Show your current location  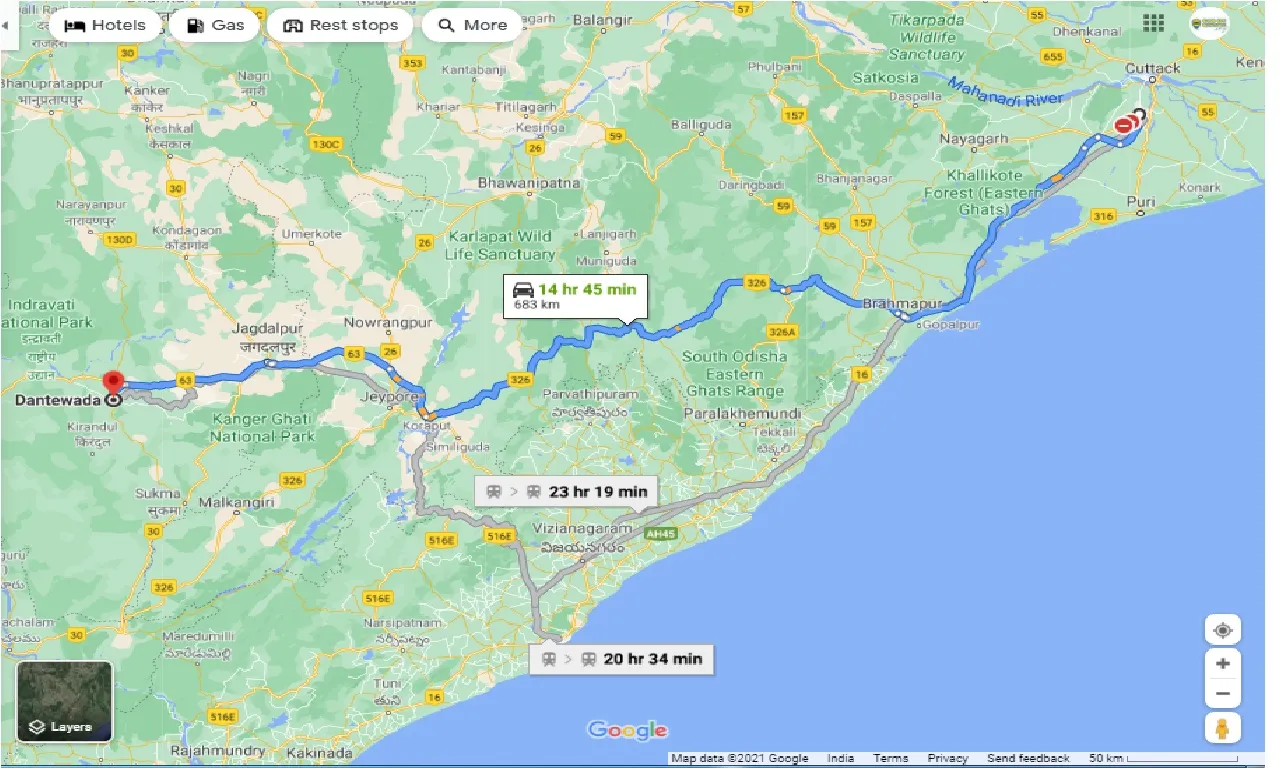tap(1222, 631)
